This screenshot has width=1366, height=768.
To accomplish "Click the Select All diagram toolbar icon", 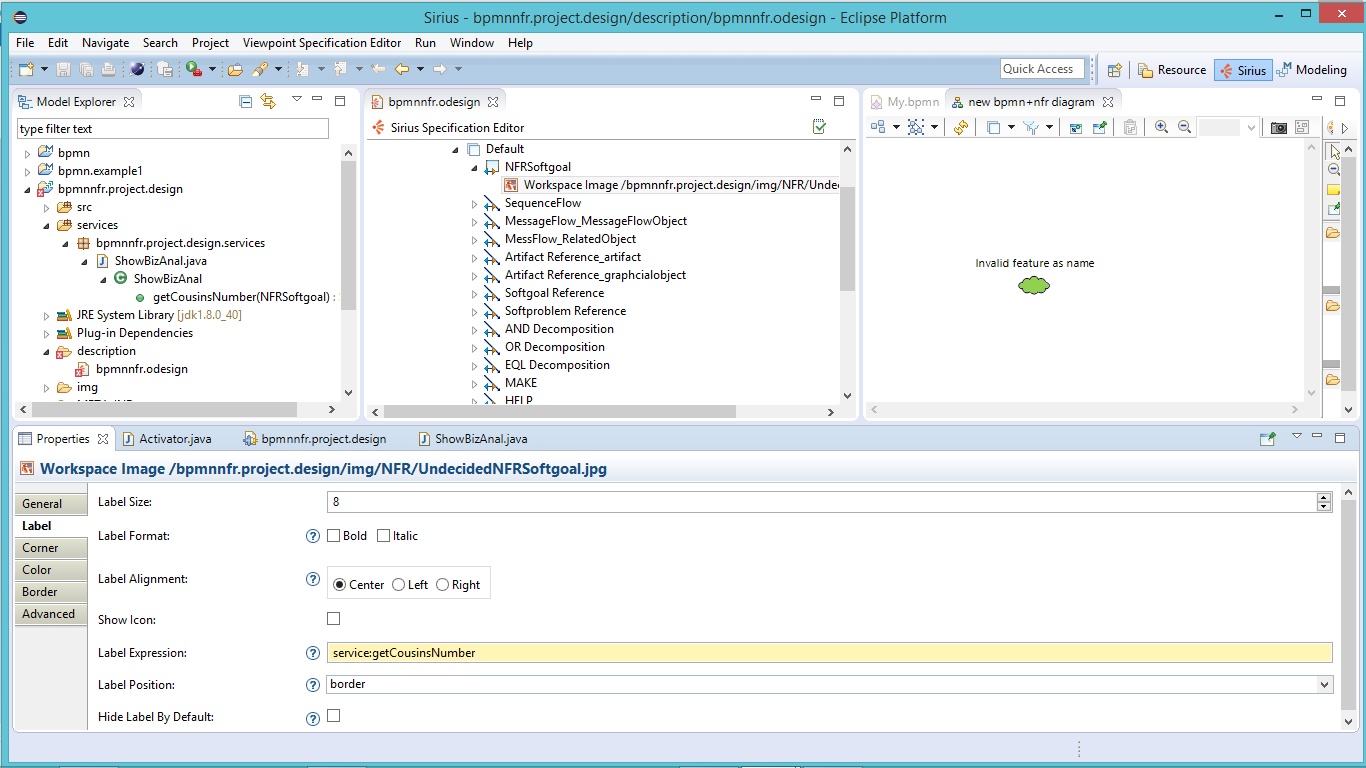I will (916, 127).
